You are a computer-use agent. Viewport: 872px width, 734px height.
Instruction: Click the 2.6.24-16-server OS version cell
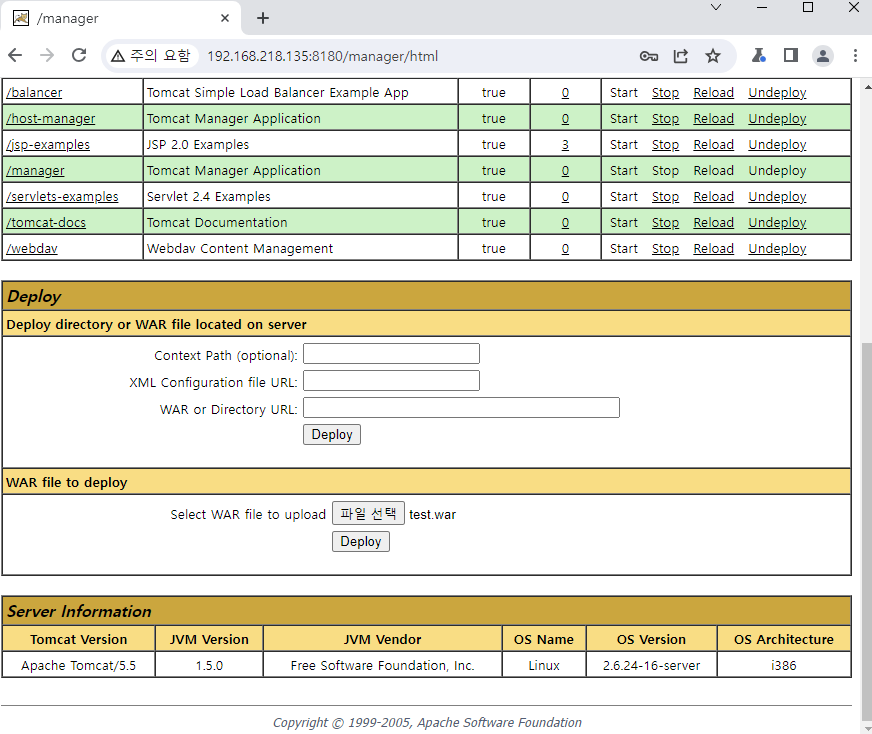pyautogui.click(x=651, y=665)
